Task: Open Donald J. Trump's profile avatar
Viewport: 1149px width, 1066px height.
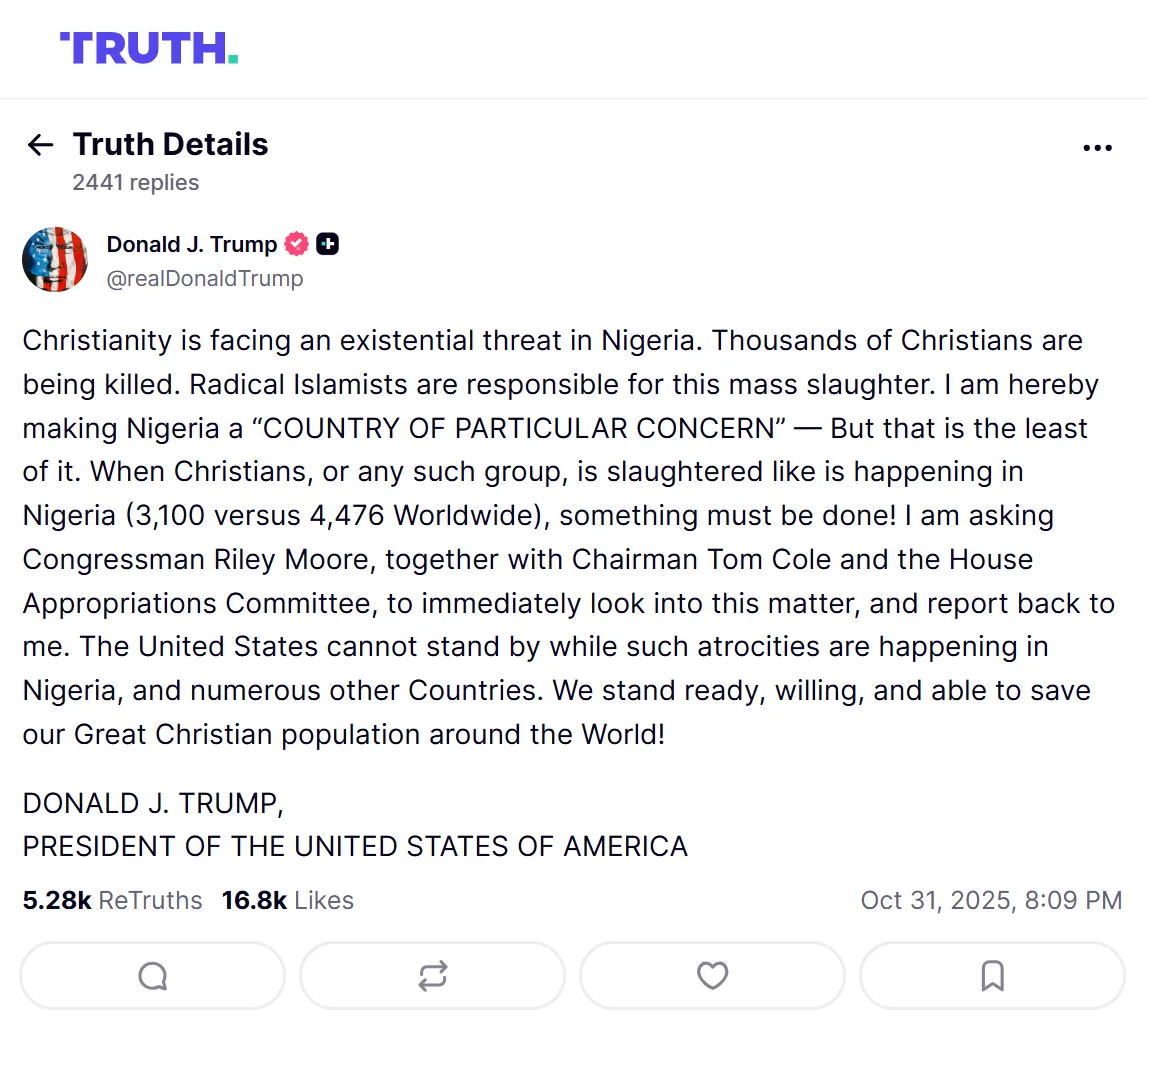Action: pos(55,260)
